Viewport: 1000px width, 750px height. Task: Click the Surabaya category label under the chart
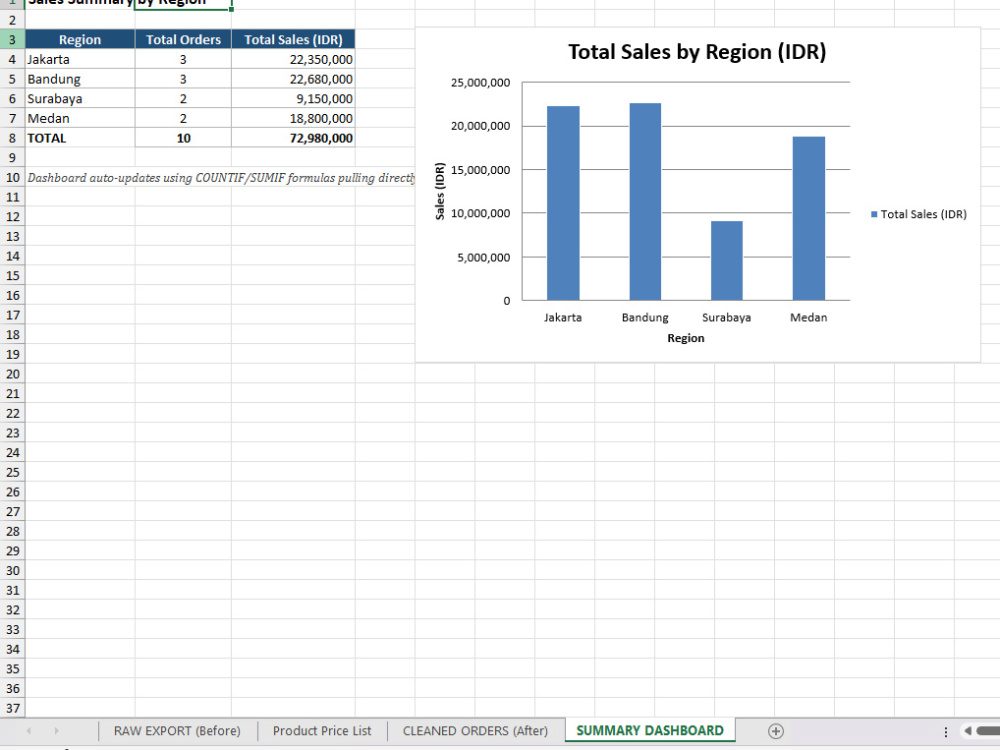[x=726, y=318]
